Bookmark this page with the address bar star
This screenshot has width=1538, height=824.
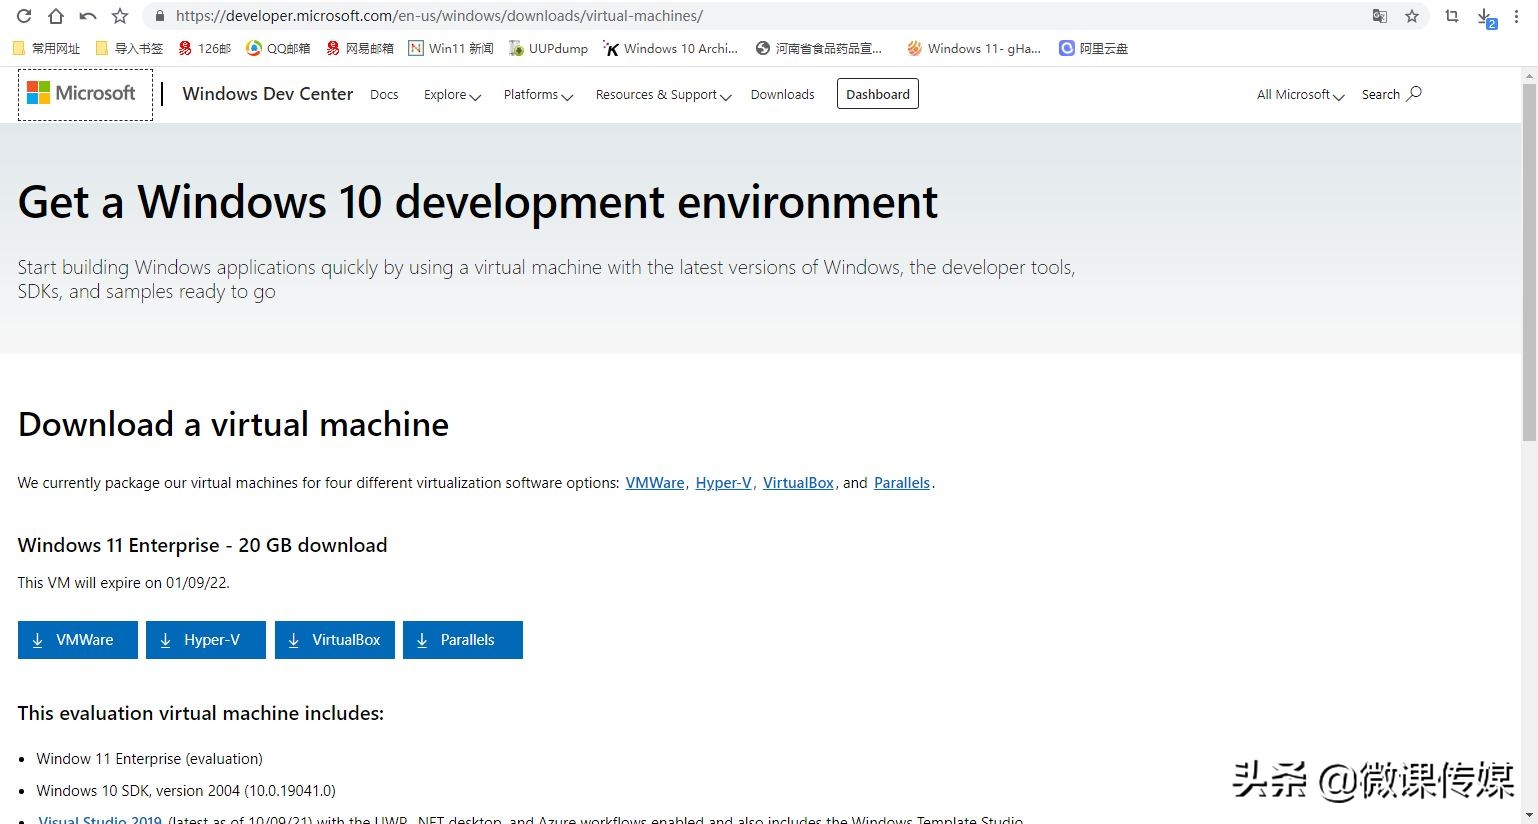pos(1412,16)
